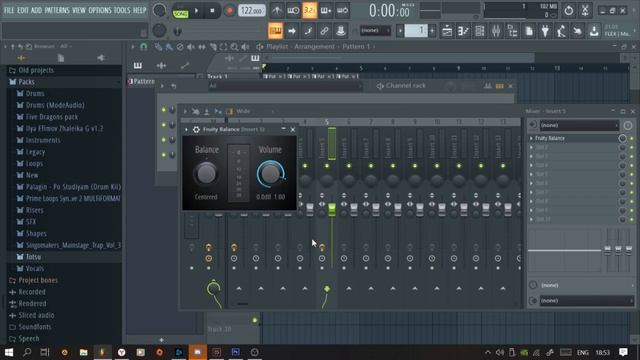This screenshot has height=360, width=640.
Task: Stop playback with the stop button
Action: (x=212, y=11)
